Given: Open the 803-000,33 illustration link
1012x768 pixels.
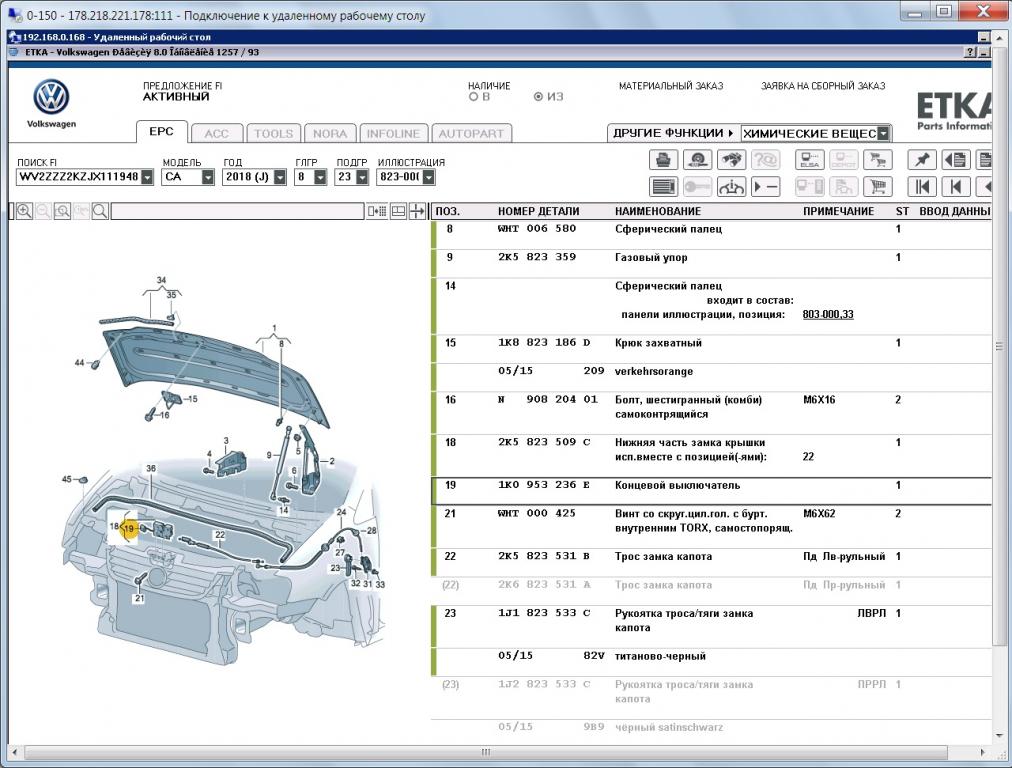Looking at the screenshot, I should (828, 314).
